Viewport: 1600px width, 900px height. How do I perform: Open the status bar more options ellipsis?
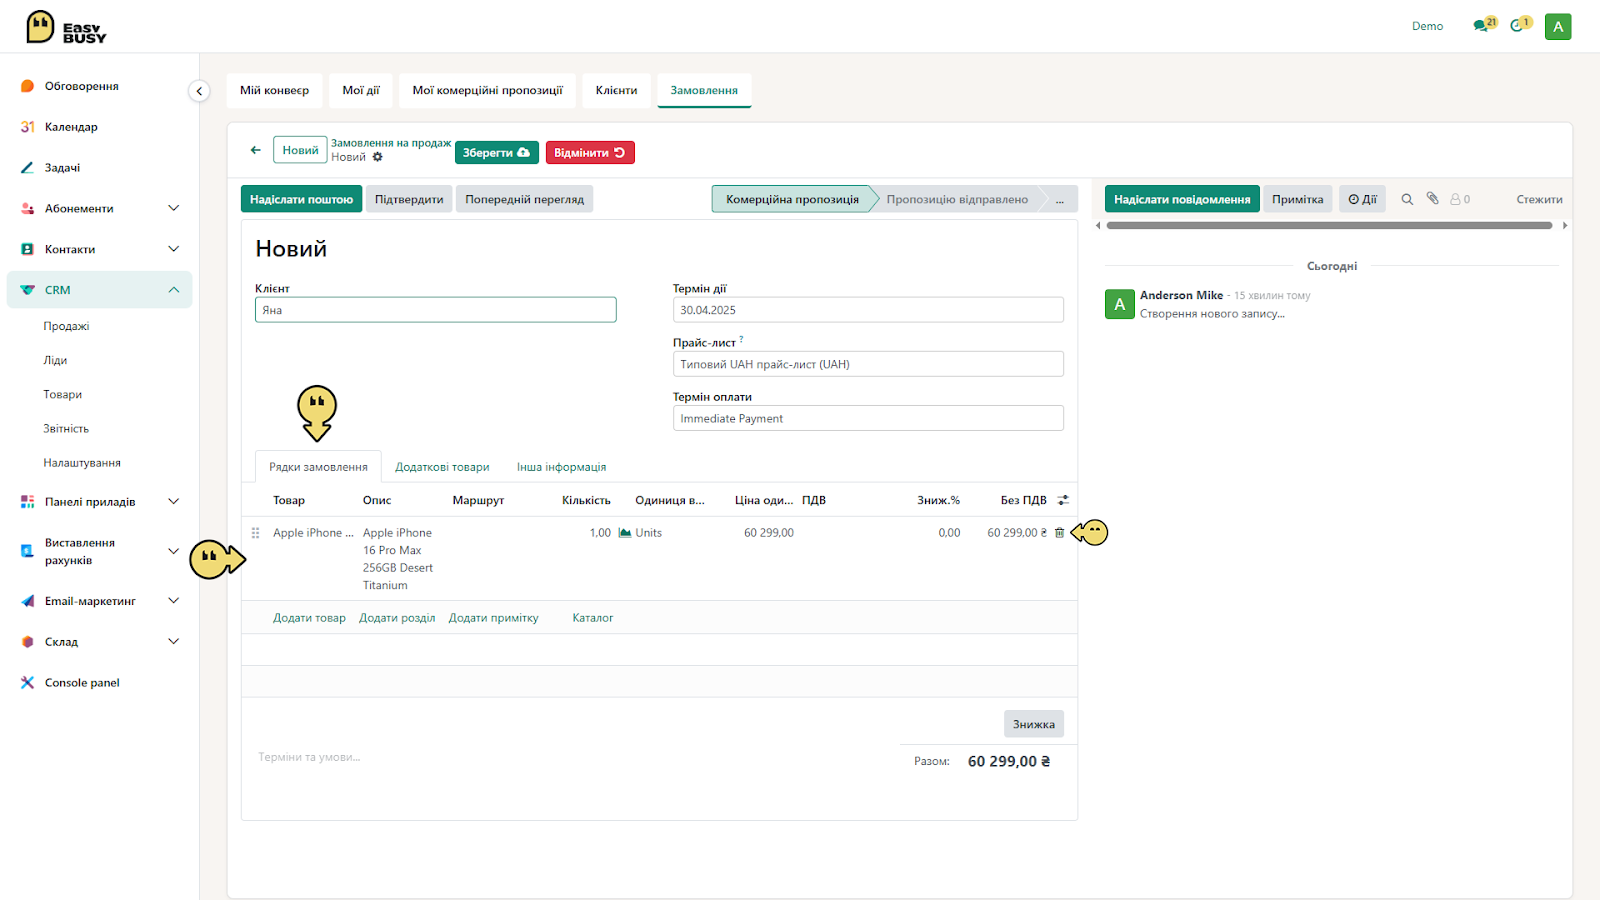1060,199
